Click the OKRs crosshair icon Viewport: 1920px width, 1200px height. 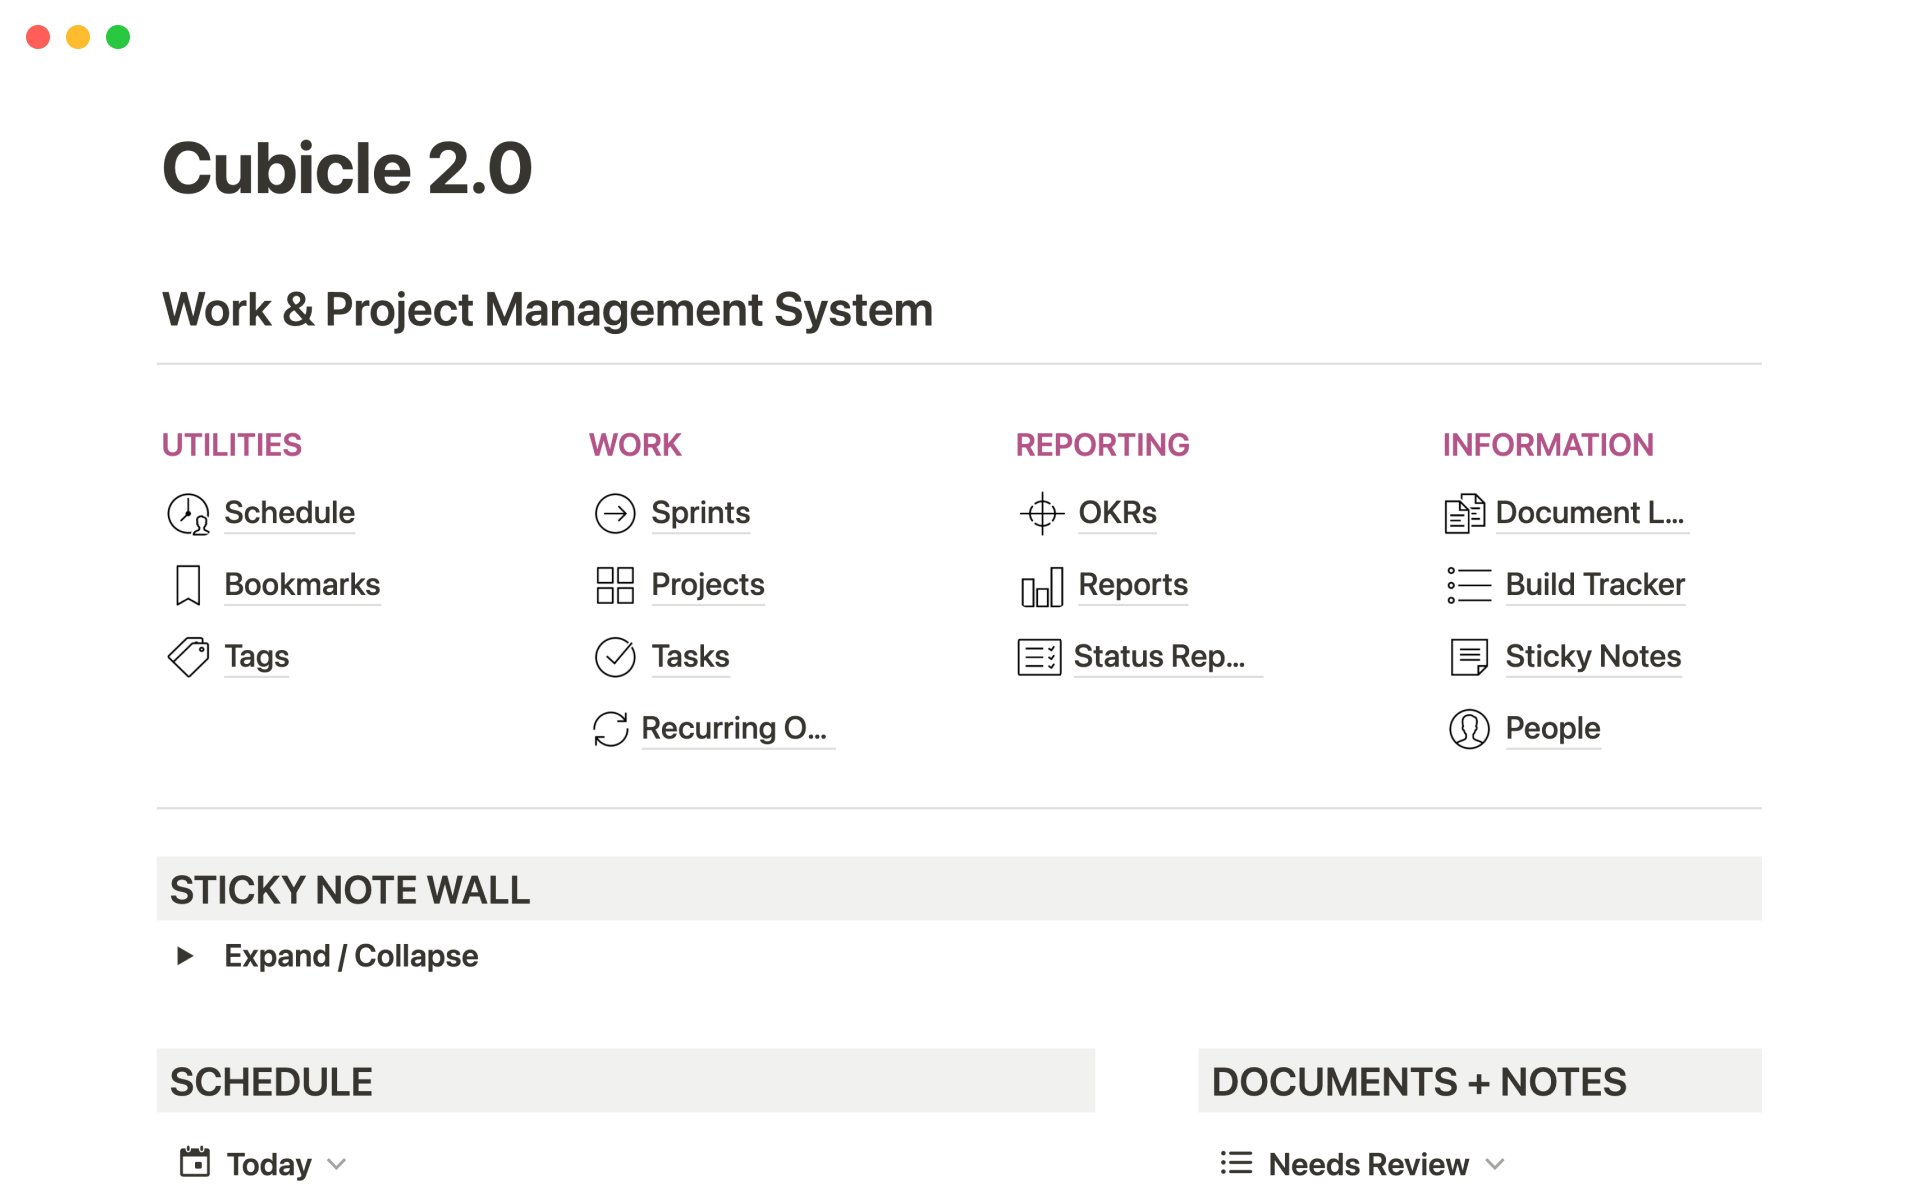pyautogui.click(x=1042, y=514)
